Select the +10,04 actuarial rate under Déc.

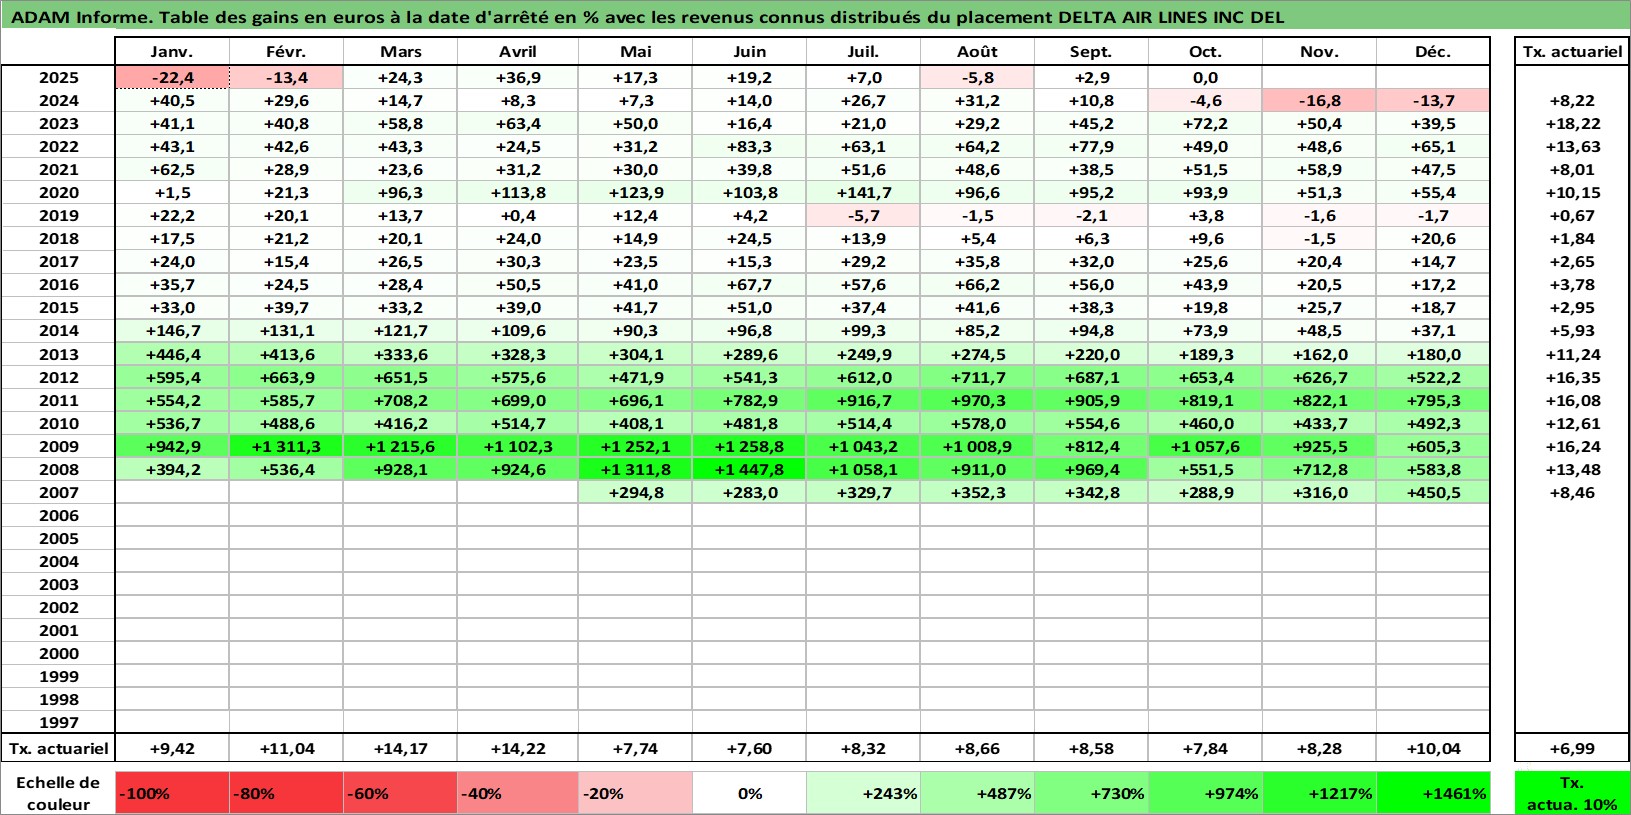[x=1433, y=749]
